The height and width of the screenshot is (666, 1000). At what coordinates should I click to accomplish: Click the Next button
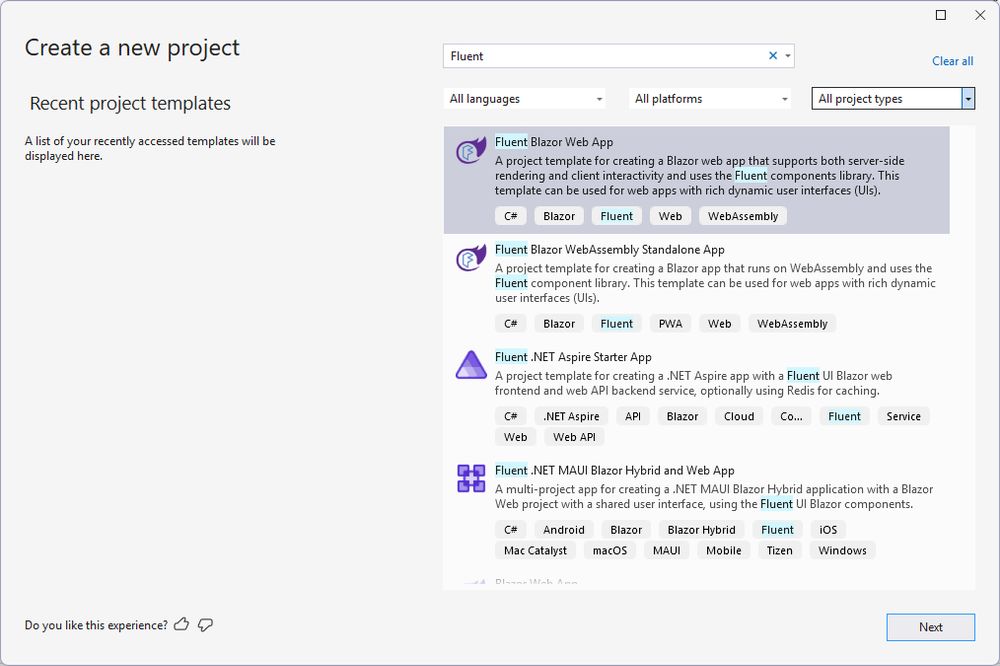[x=930, y=627]
